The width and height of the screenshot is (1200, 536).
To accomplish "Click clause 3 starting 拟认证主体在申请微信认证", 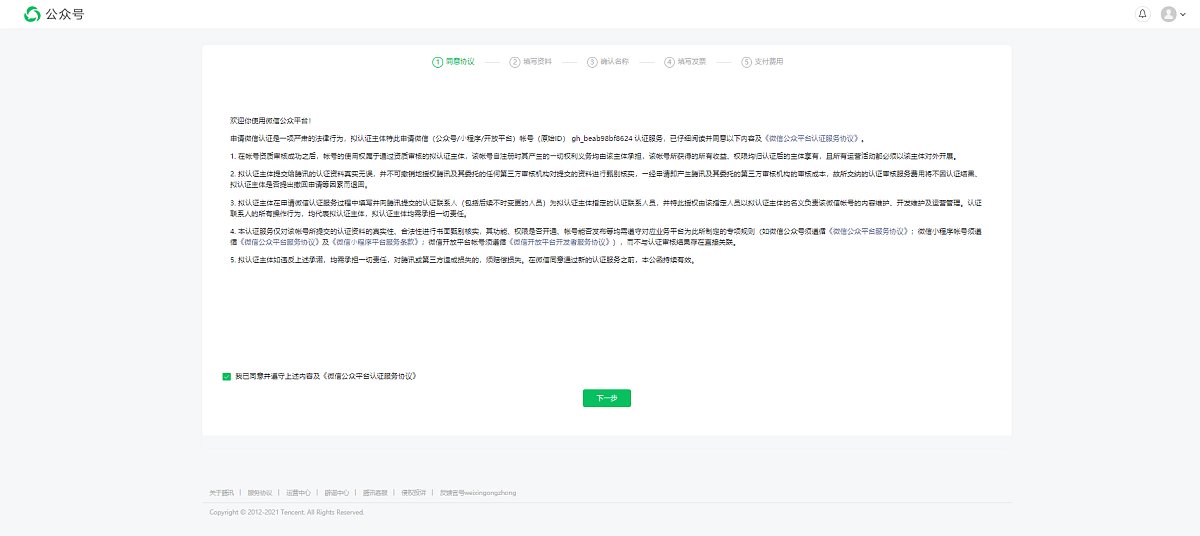I will click(x=605, y=208).
